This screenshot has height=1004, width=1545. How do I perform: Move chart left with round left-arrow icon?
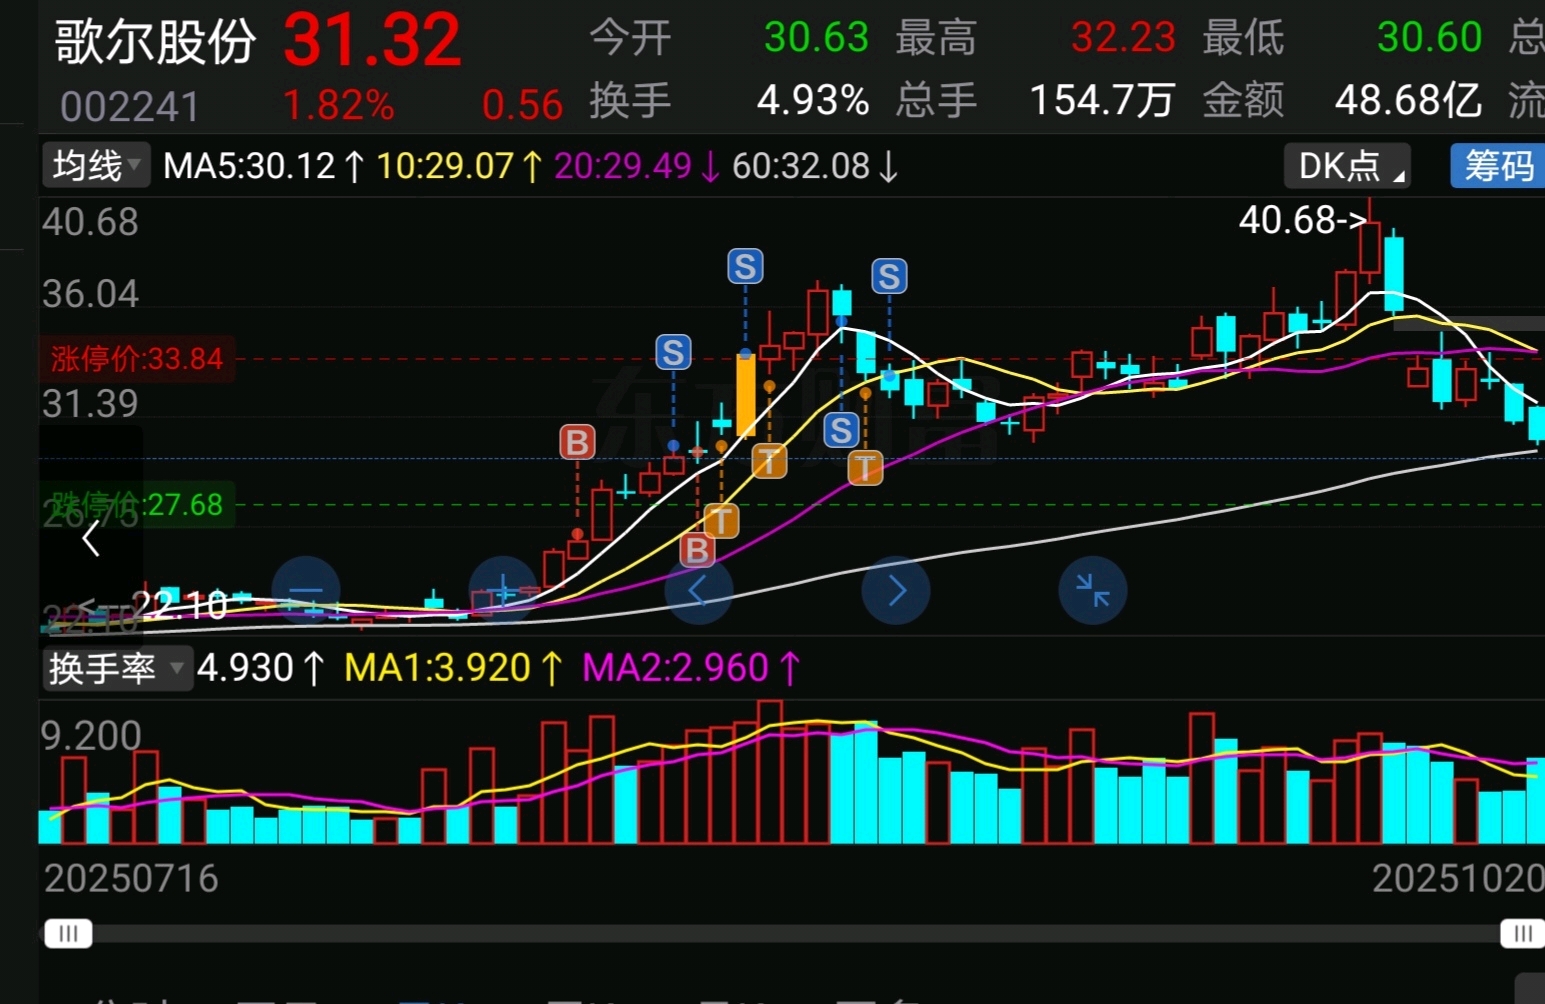699,590
